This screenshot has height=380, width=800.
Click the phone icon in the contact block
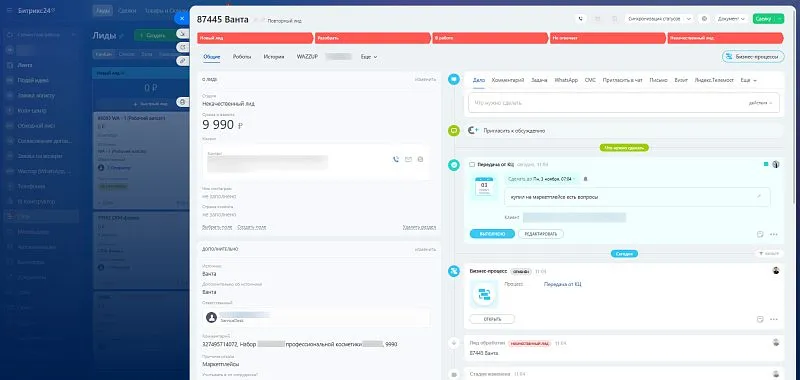click(395, 159)
